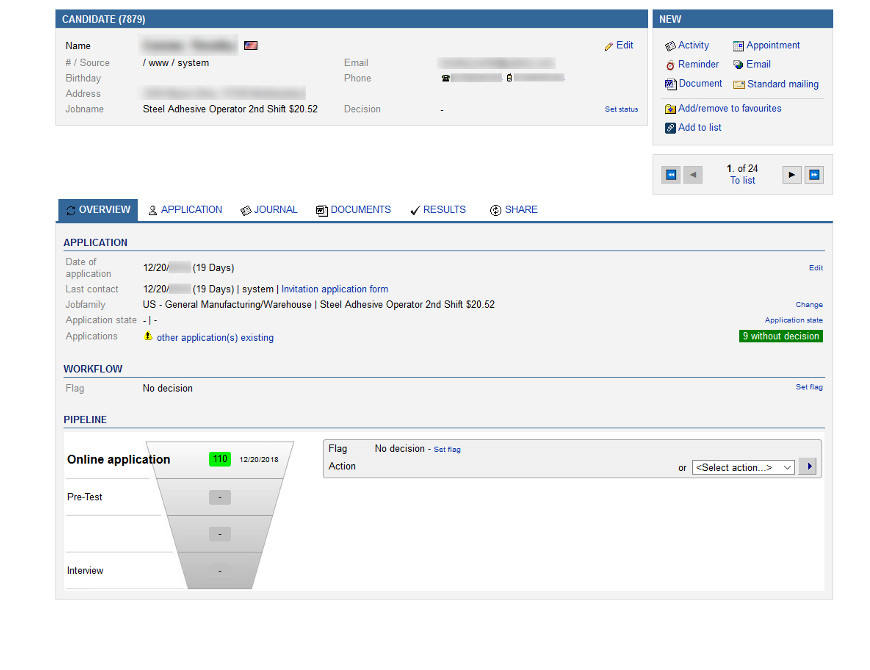Screen dimensions: 870x670
Task: Click the US flag icon beside name
Action: click(251, 45)
